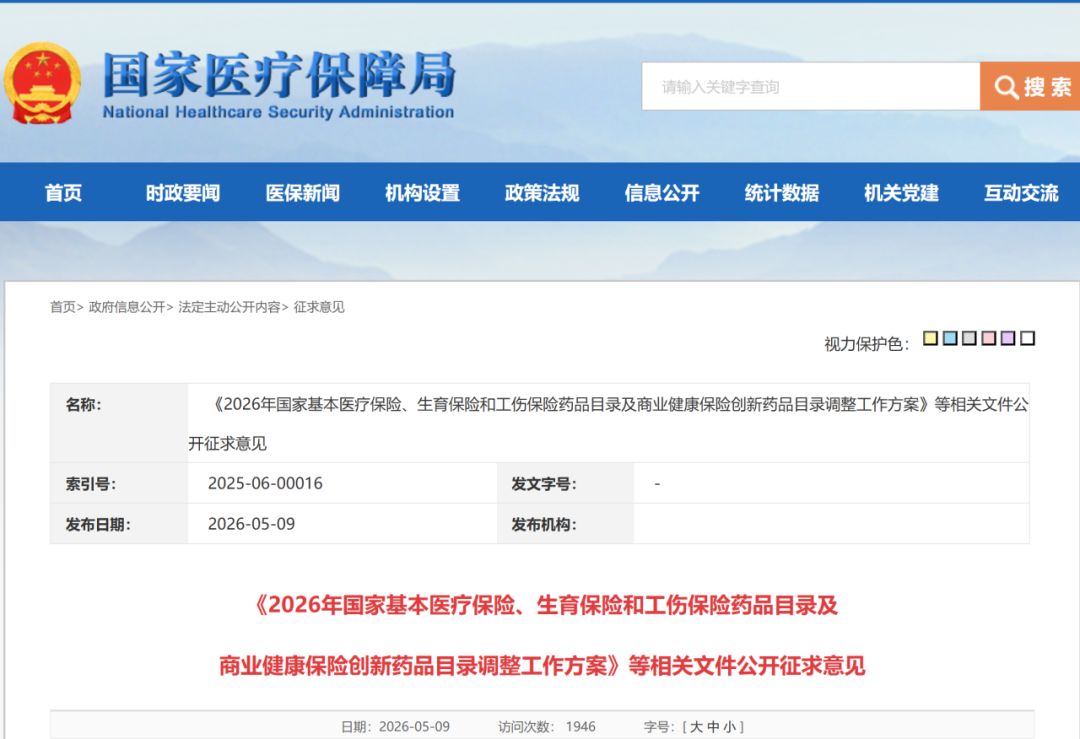
Task: Choose the gray eye-protection color swatch
Action: tap(969, 338)
